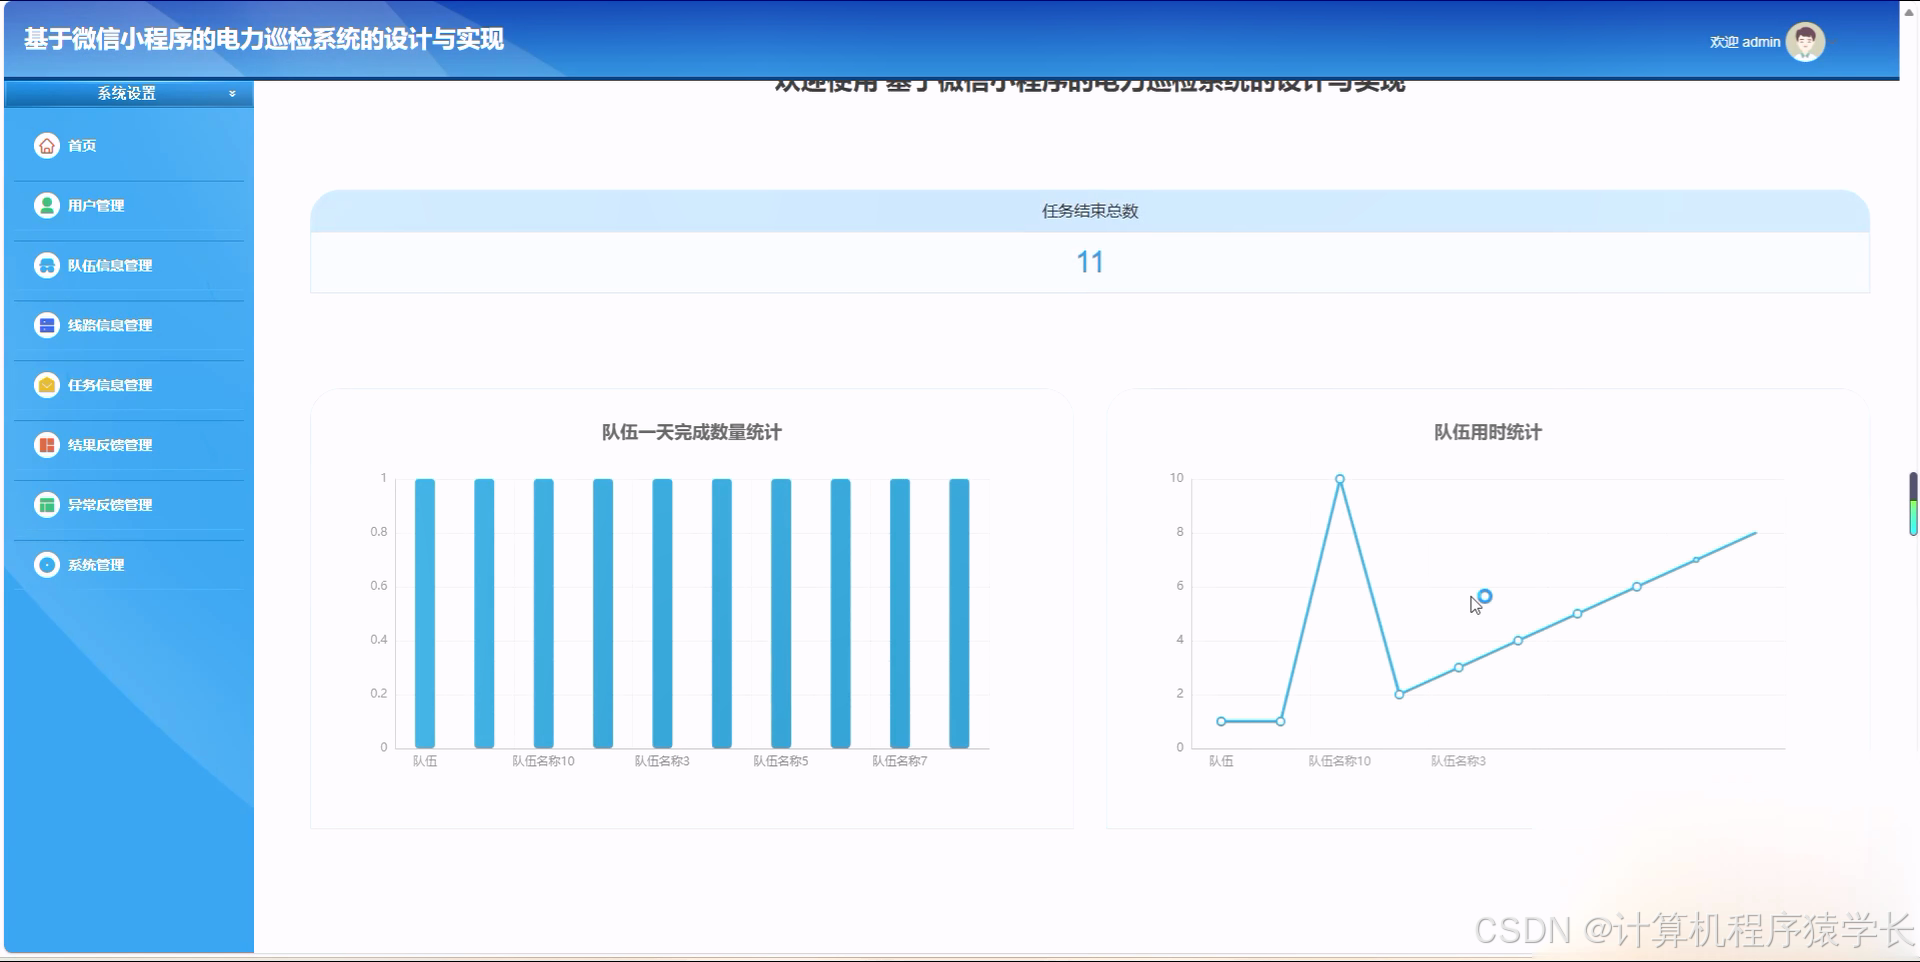Click the bar above 队伍名称7

[900, 613]
